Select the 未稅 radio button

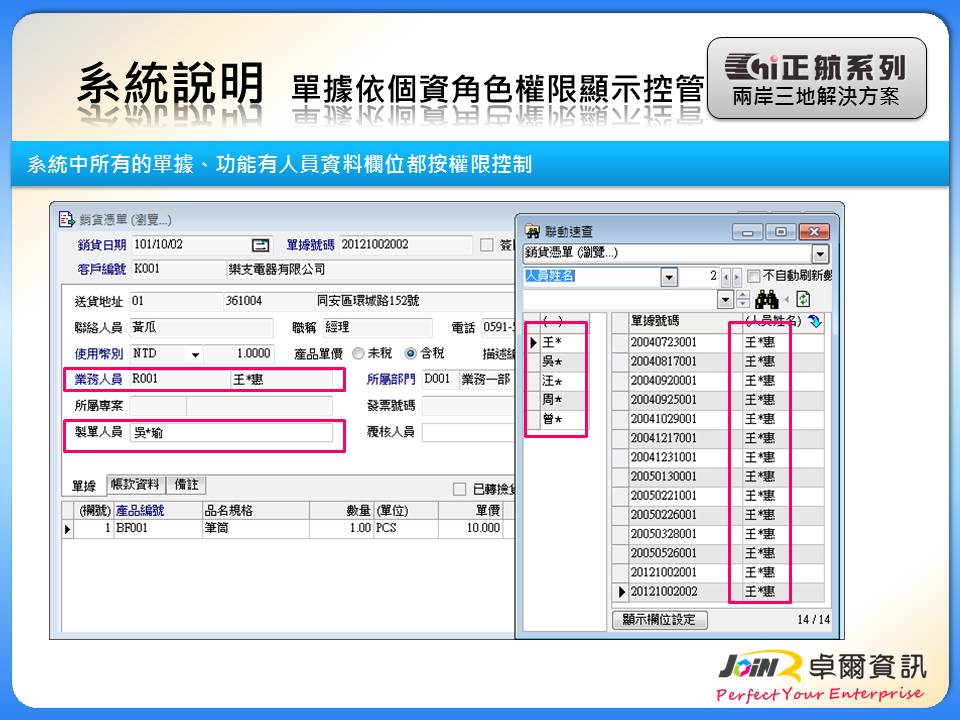click(358, 354)
